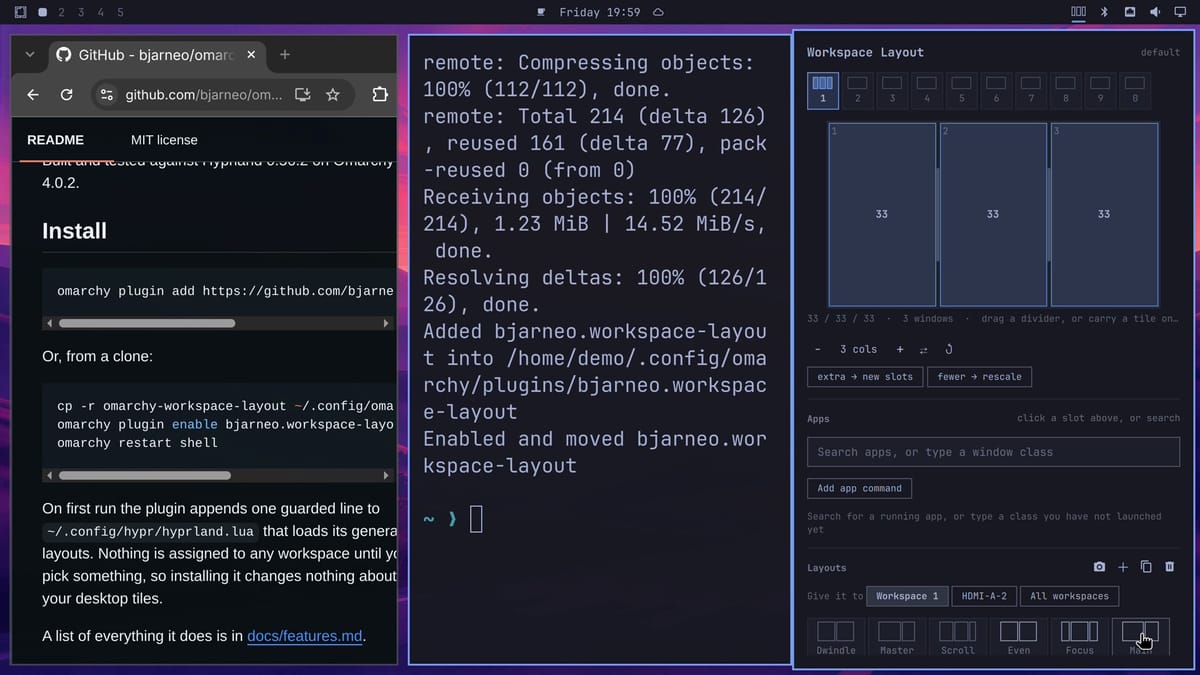The image size is (1200, 675).
Task: Click the github.com/bjarneo address bar
Action: click(203, 95)
